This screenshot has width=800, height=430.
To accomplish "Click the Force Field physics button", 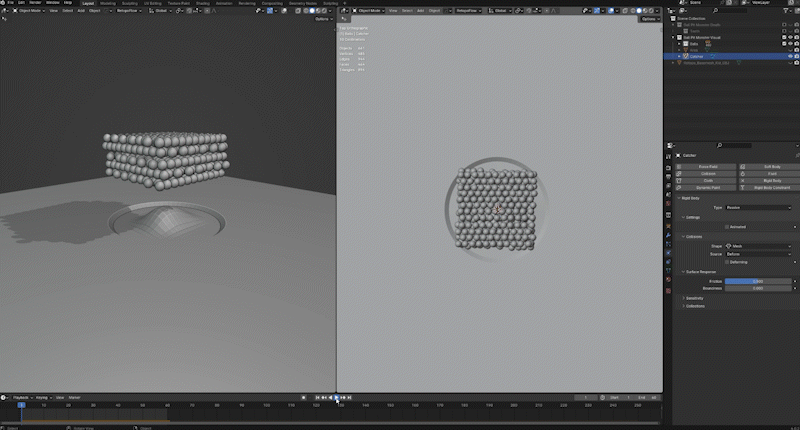I will tap(708, 166).
